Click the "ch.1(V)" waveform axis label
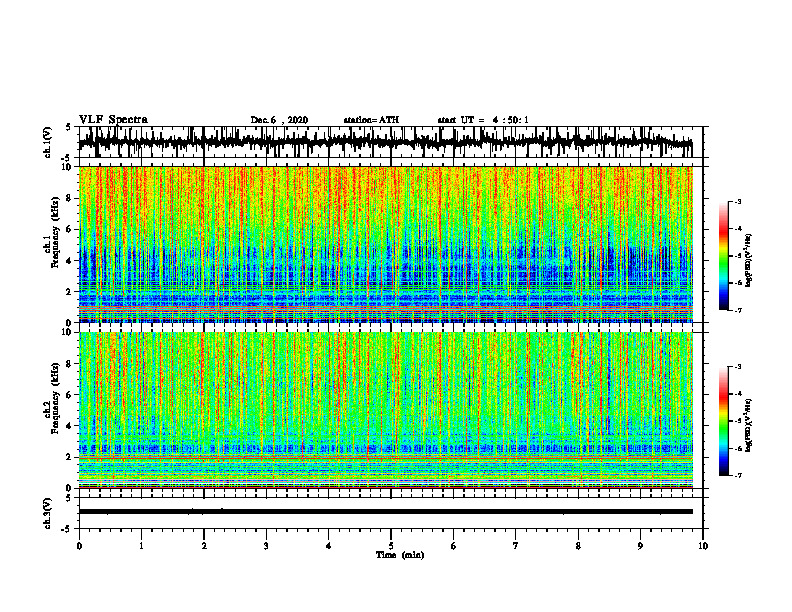The height and width of the screenshot is (612, 792). 48,142
